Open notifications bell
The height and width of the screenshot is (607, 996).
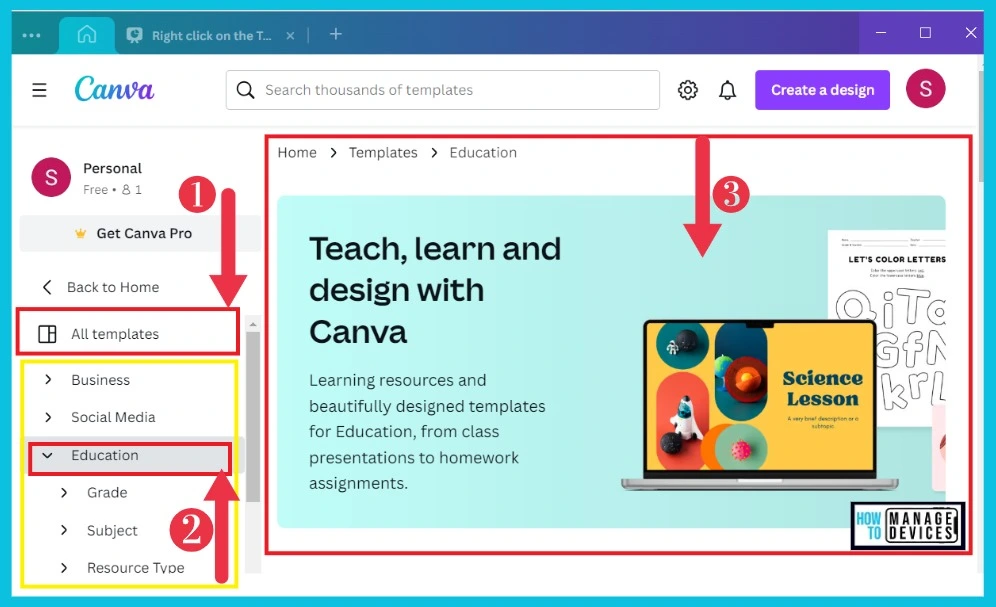point(727,90)
